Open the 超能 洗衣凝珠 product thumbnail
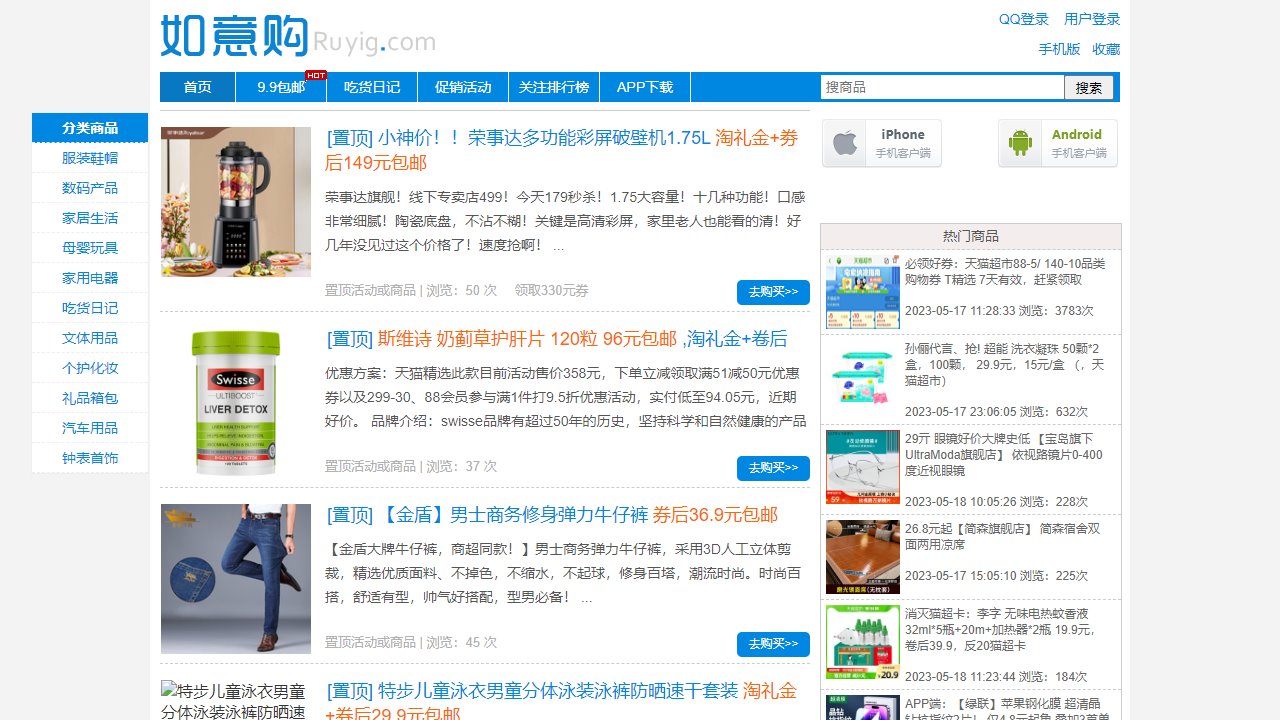The image size is (1280, 720). point(863,377)
